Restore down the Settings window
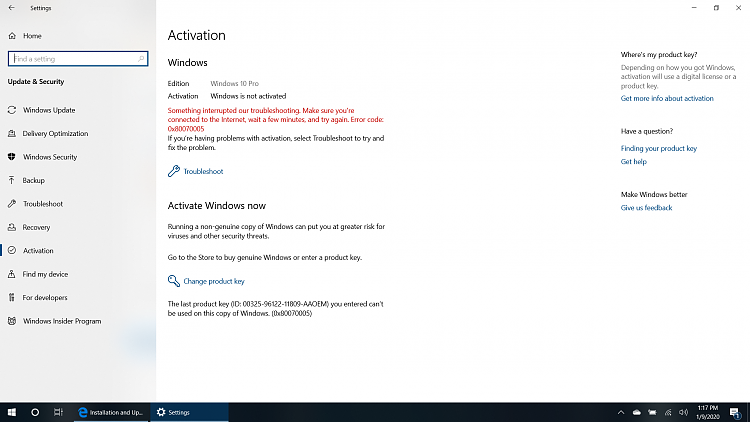The width and height of the screenshot is (750, 422). (716, 8)
